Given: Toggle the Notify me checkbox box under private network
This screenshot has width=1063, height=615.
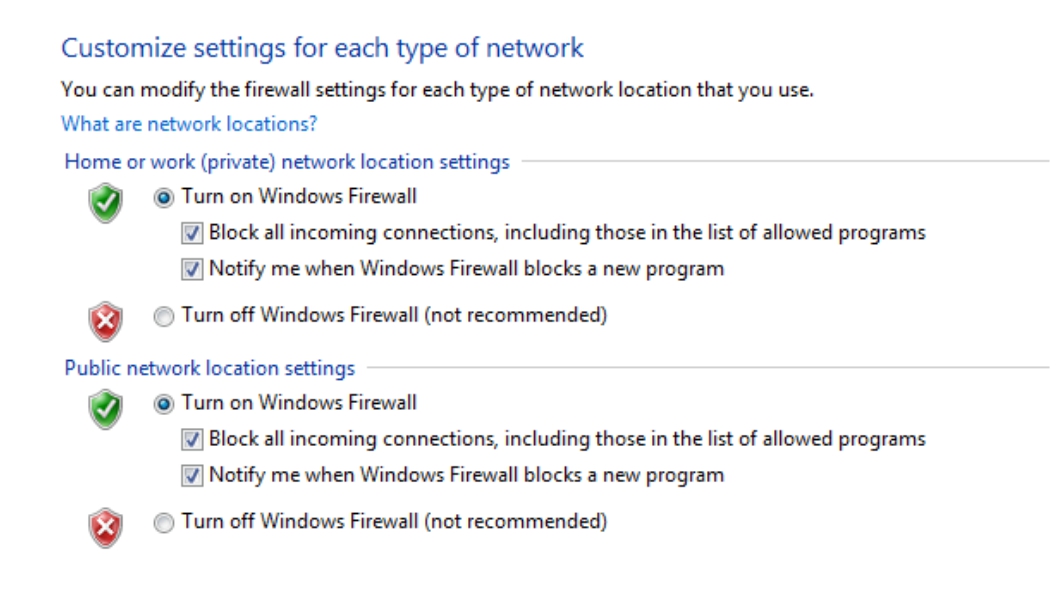Looking at the screenshot, I should coord(193,269).
